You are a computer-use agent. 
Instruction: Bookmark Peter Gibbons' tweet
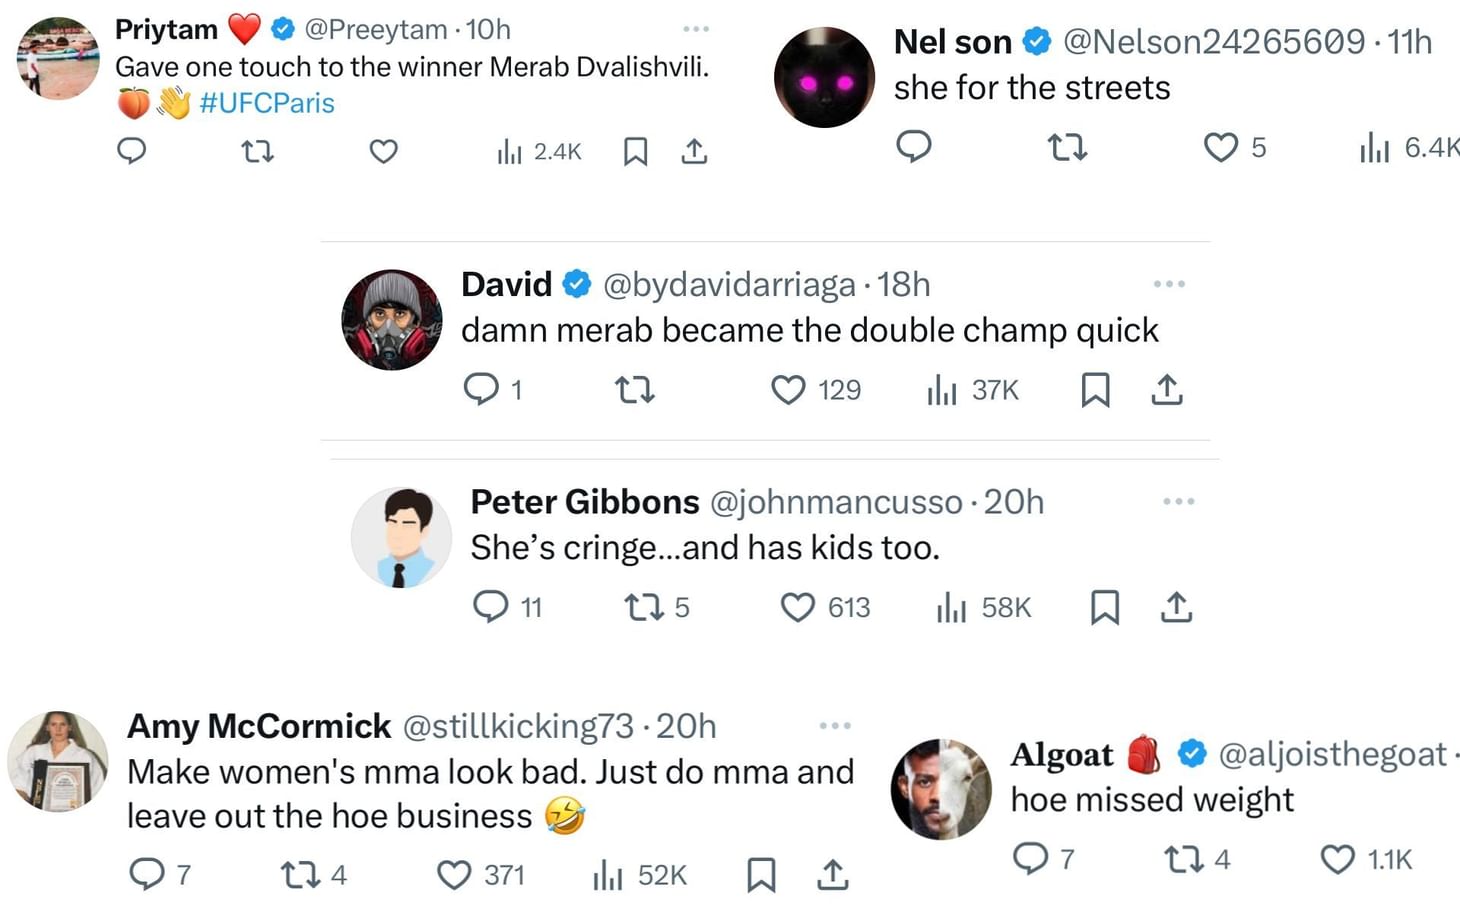(1104, 606)
